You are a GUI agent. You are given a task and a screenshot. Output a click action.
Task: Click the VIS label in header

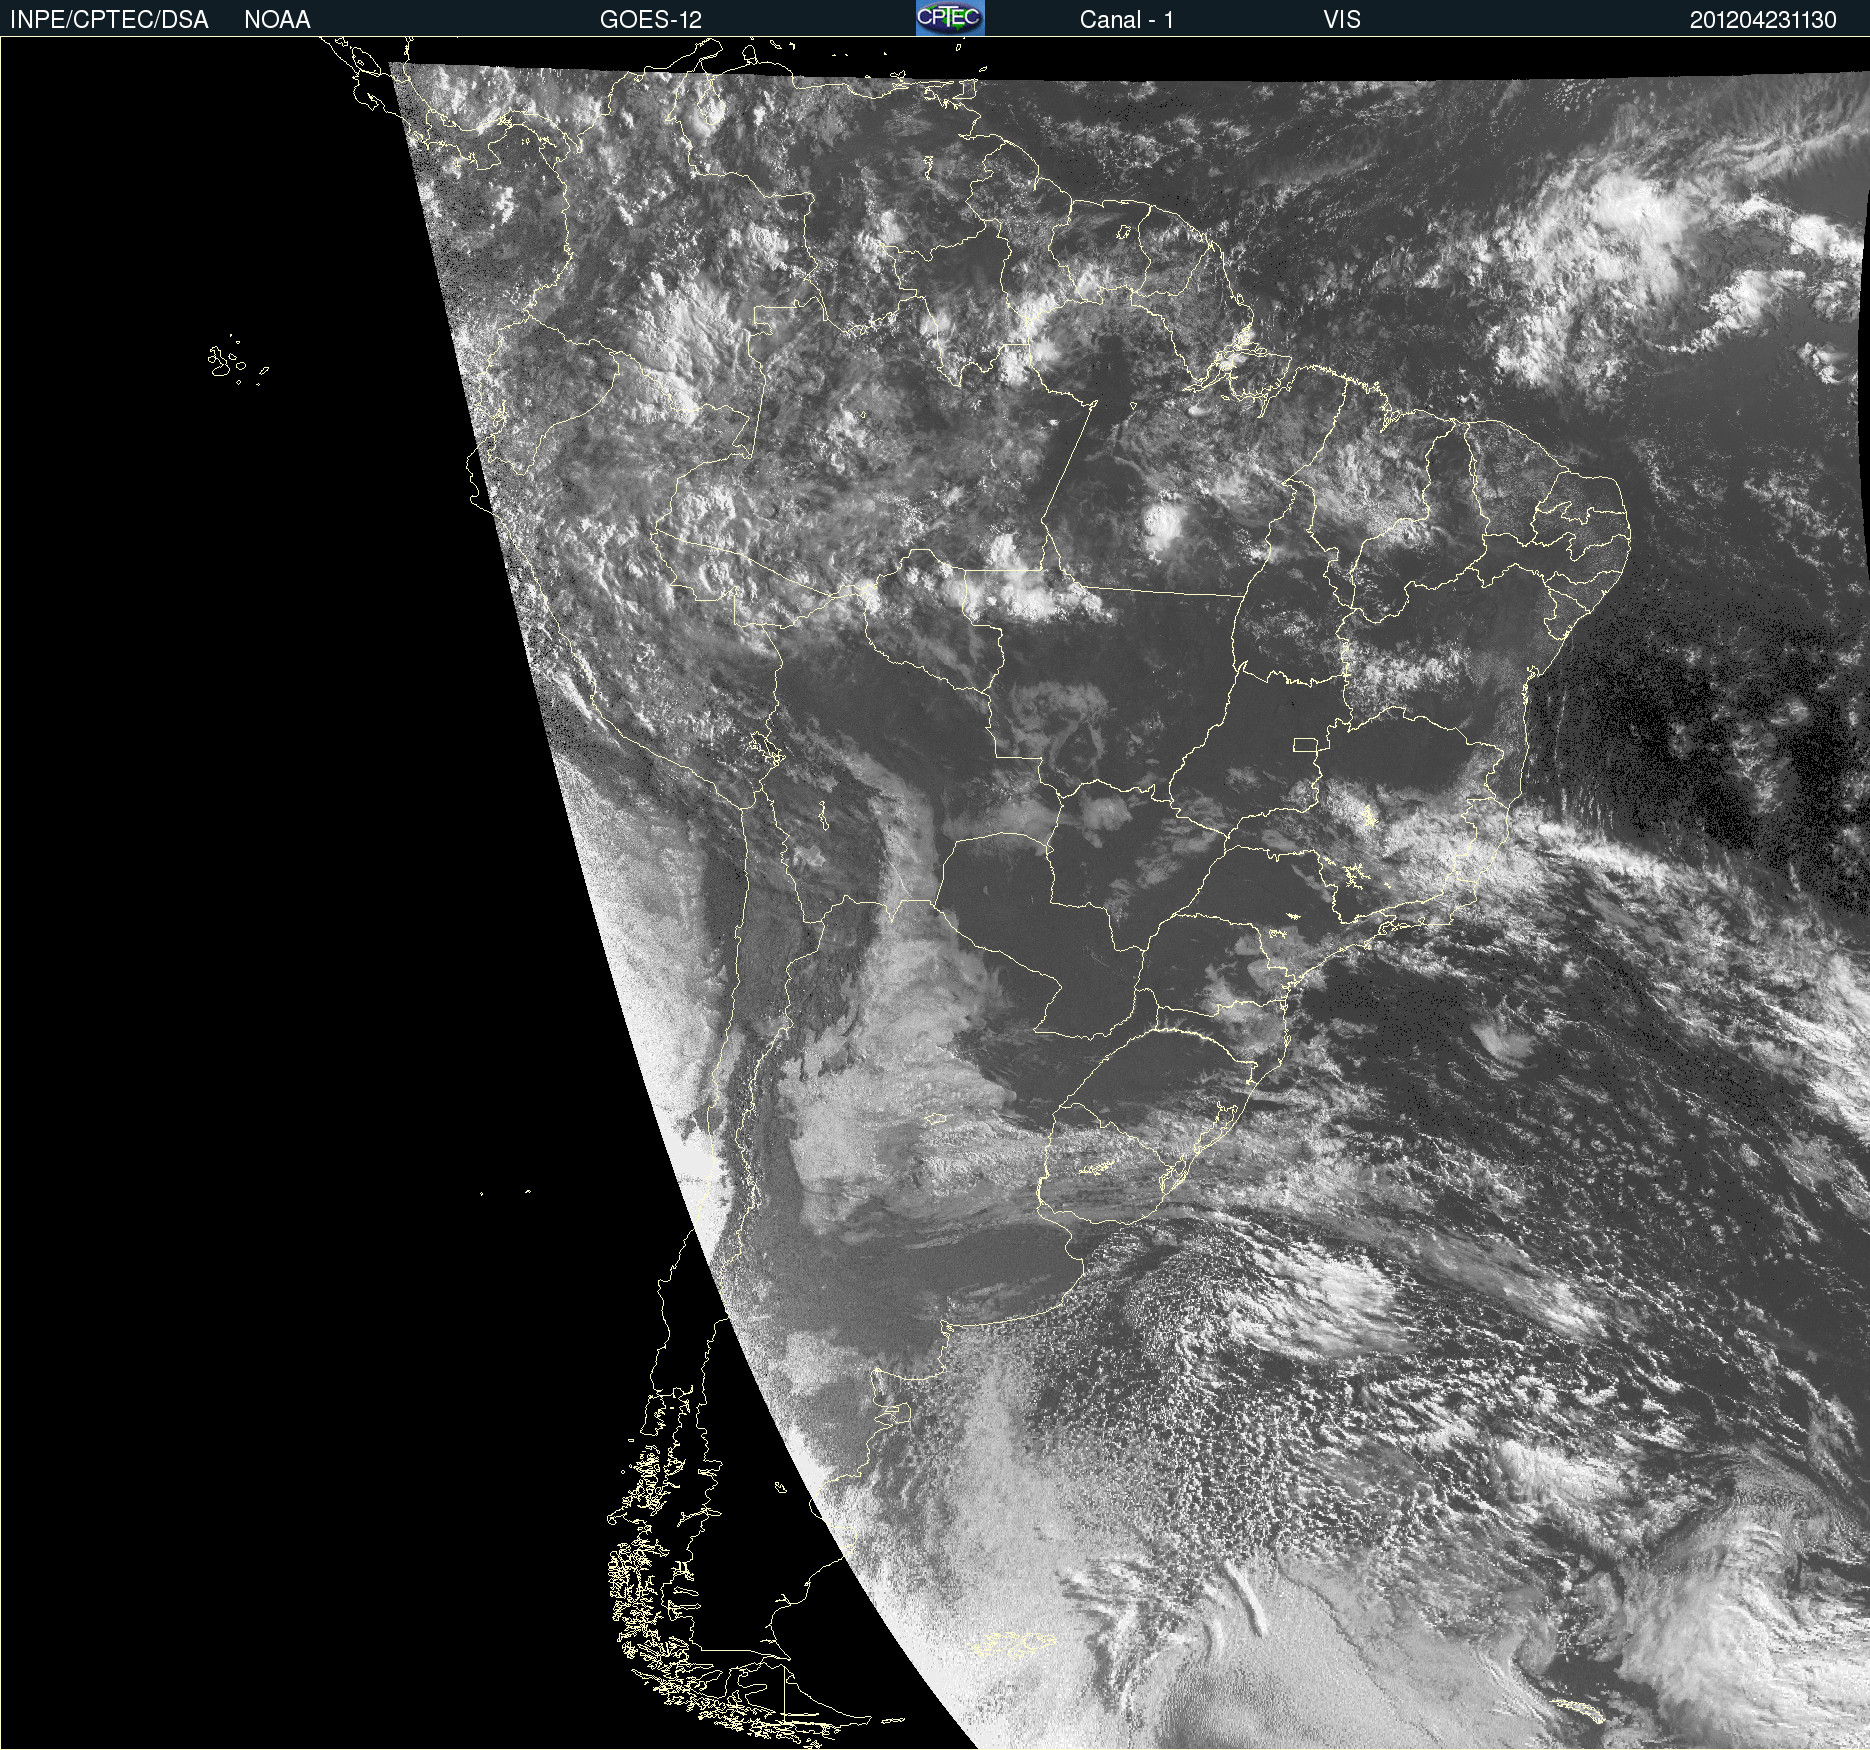(x=1342, y=20)
